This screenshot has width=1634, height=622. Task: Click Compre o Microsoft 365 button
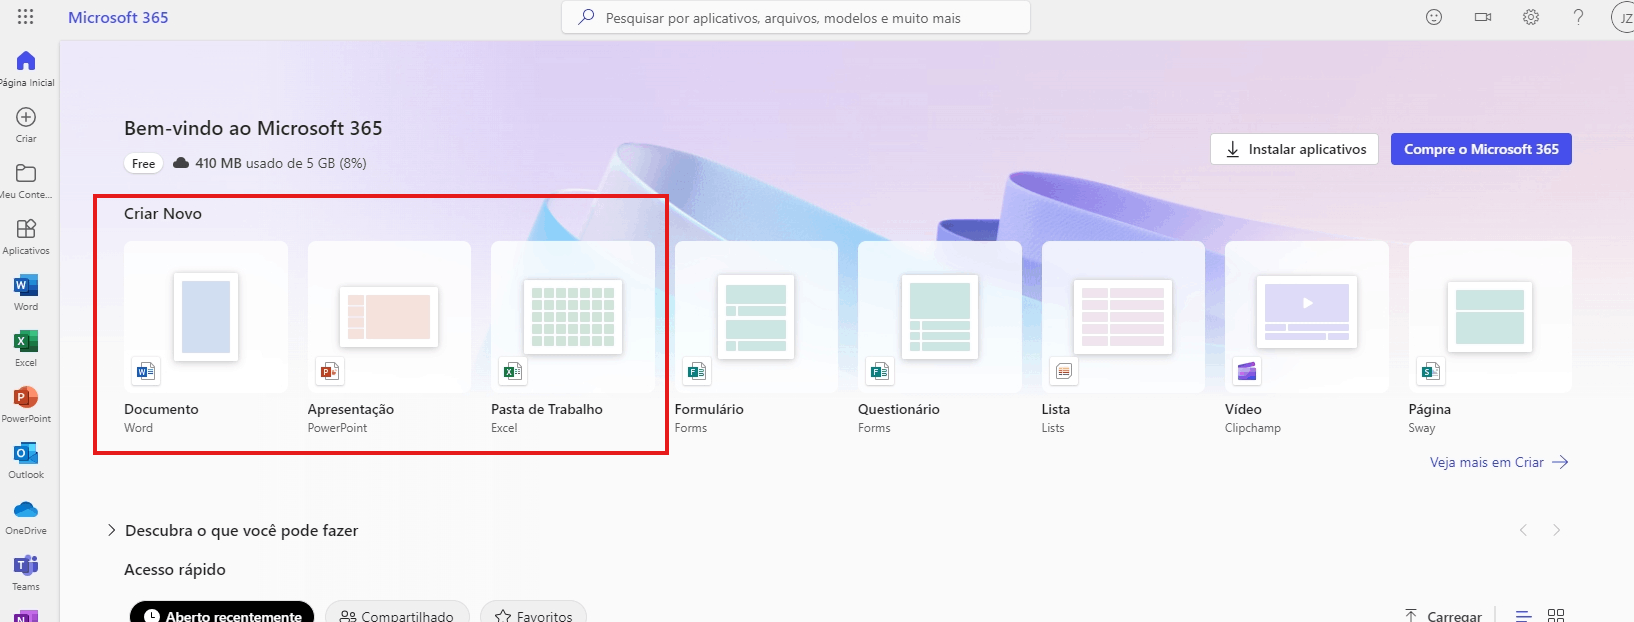click(1481, 149)
